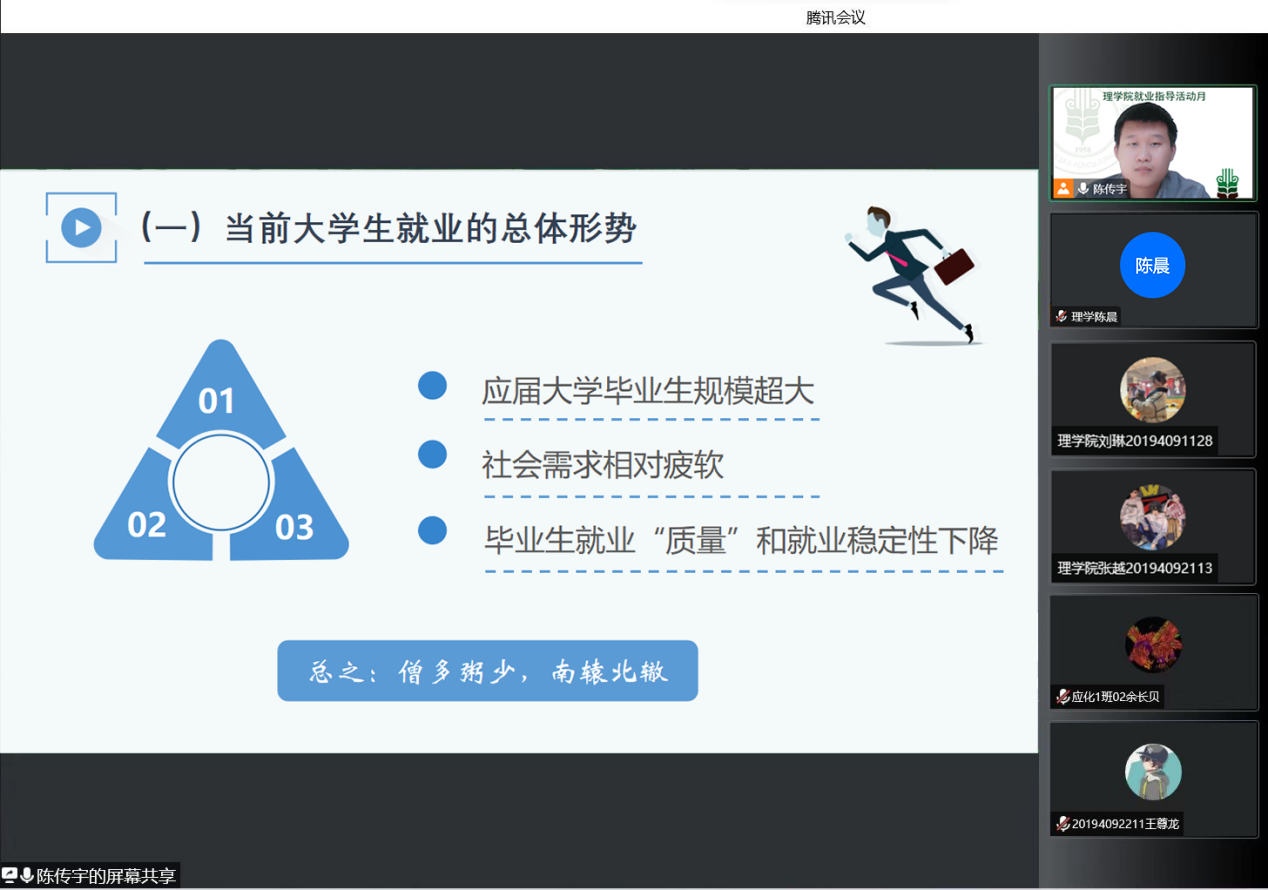The width and height of the screenshot is (1268, 890).
Task: Click muted mic icon beside 应化1班02余长贝
Action: [x=1062, y=697]
